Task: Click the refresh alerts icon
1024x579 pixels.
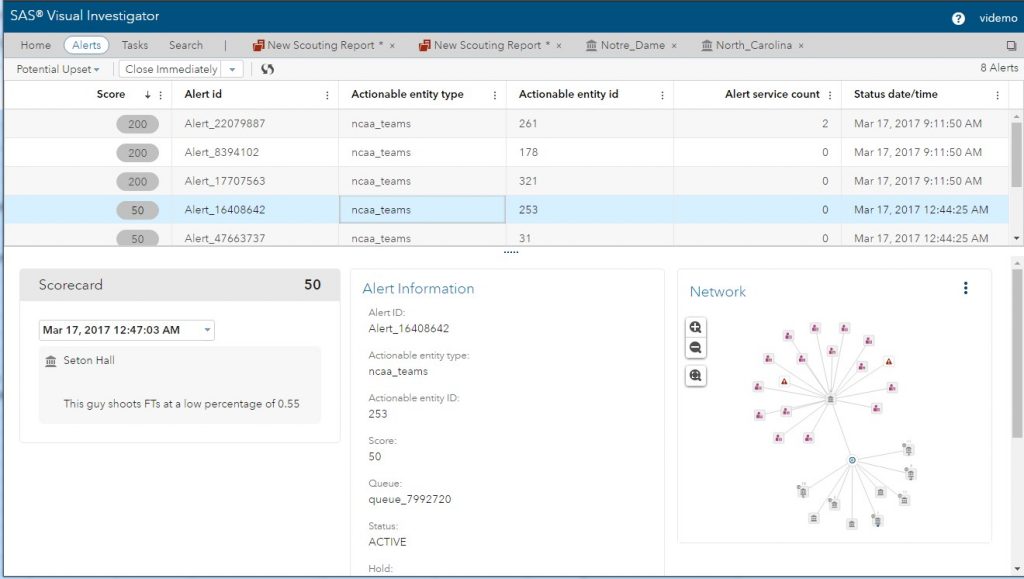Action: (267, 69)
